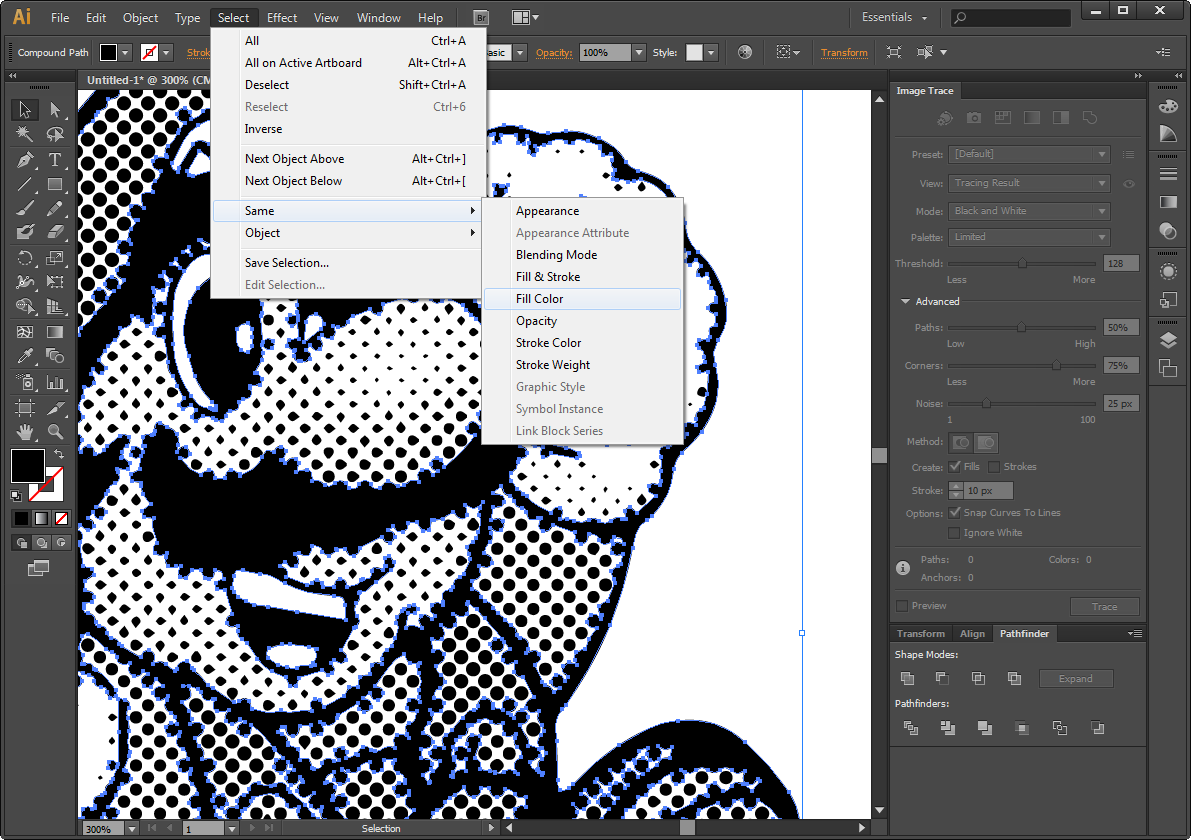Click the Threshold slider handle
Screen dimensions: 1191x840
tap(1022, 264)
